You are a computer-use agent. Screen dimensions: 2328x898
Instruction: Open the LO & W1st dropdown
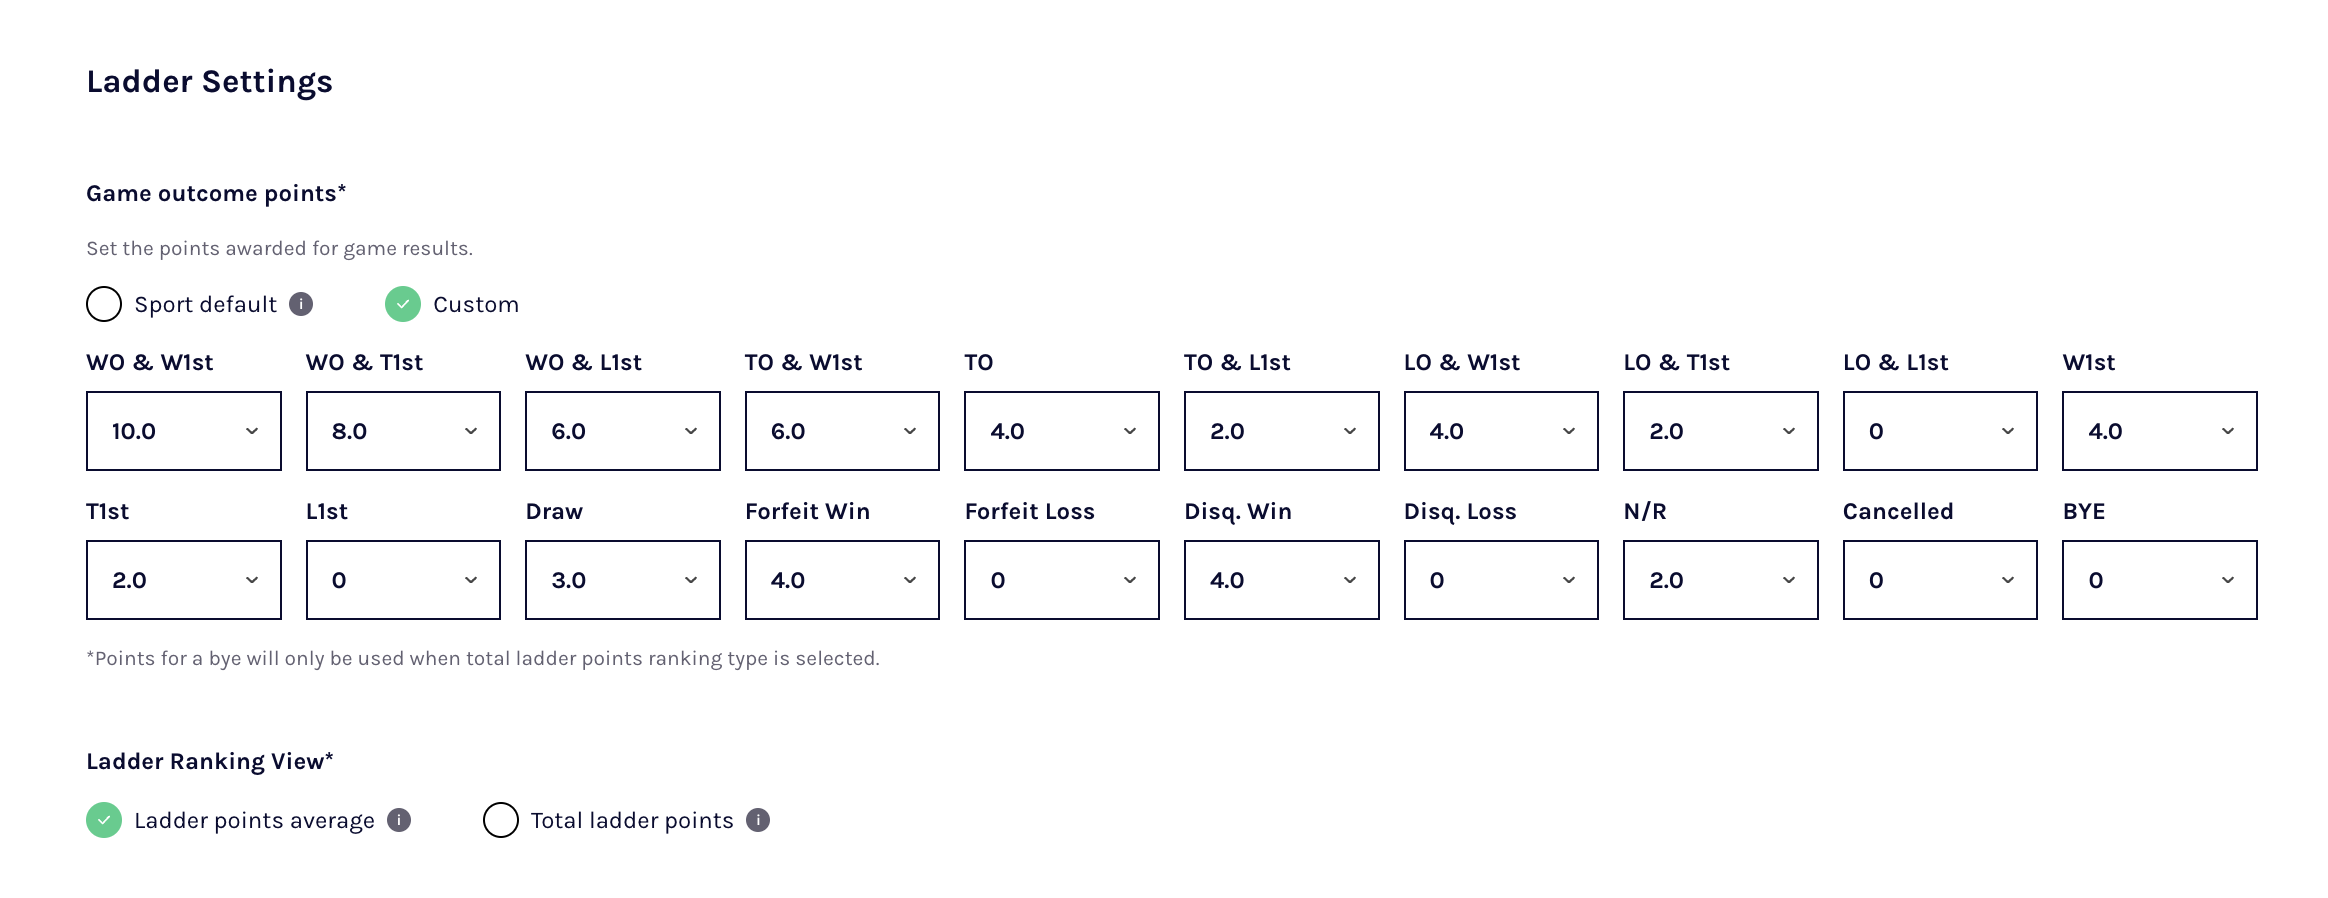(x=1501, y=431)
